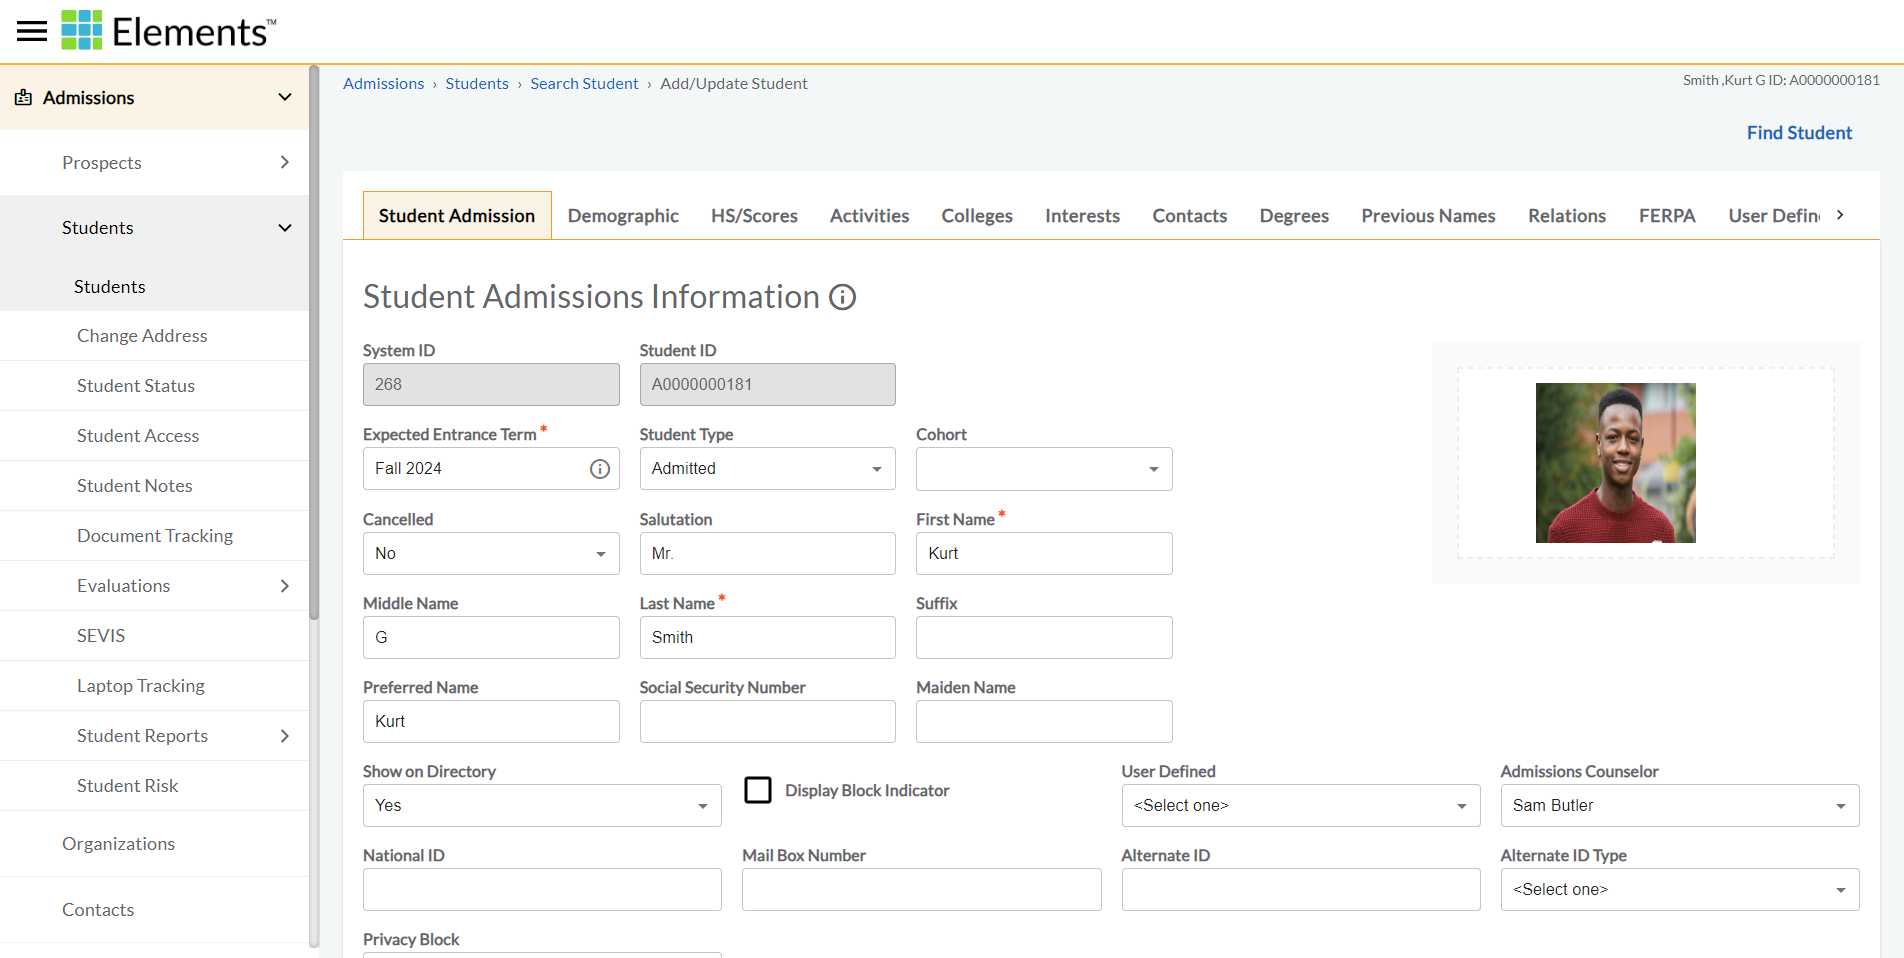Switch to the Degrees tab

(1294, 216)
